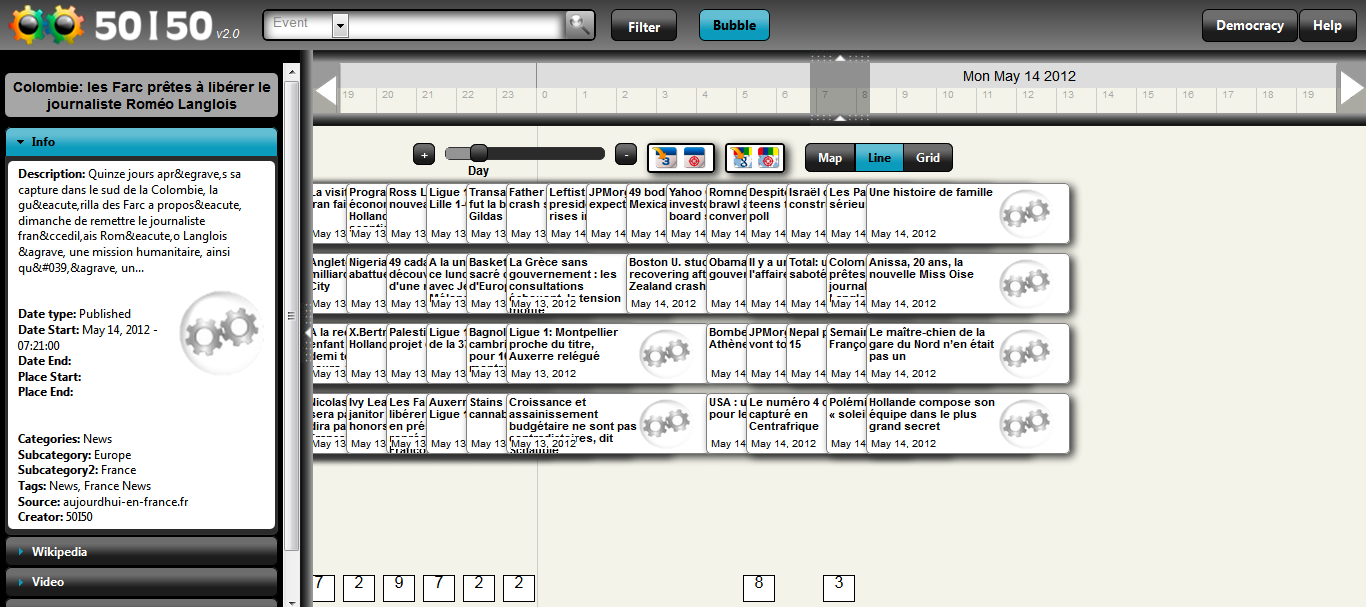Click inside the search text field
The width and height of the screenshot is (1366, 607).
tap(456, 26)
